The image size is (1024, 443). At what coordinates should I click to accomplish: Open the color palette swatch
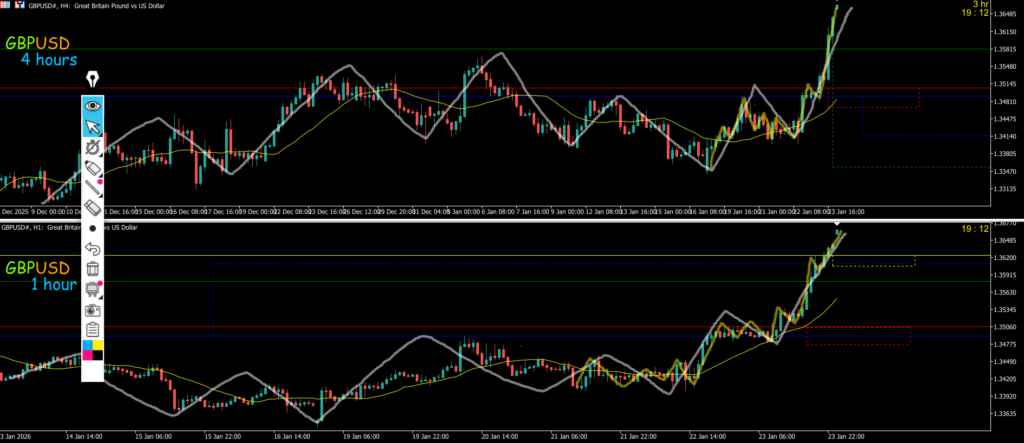(x=93, y=350)
